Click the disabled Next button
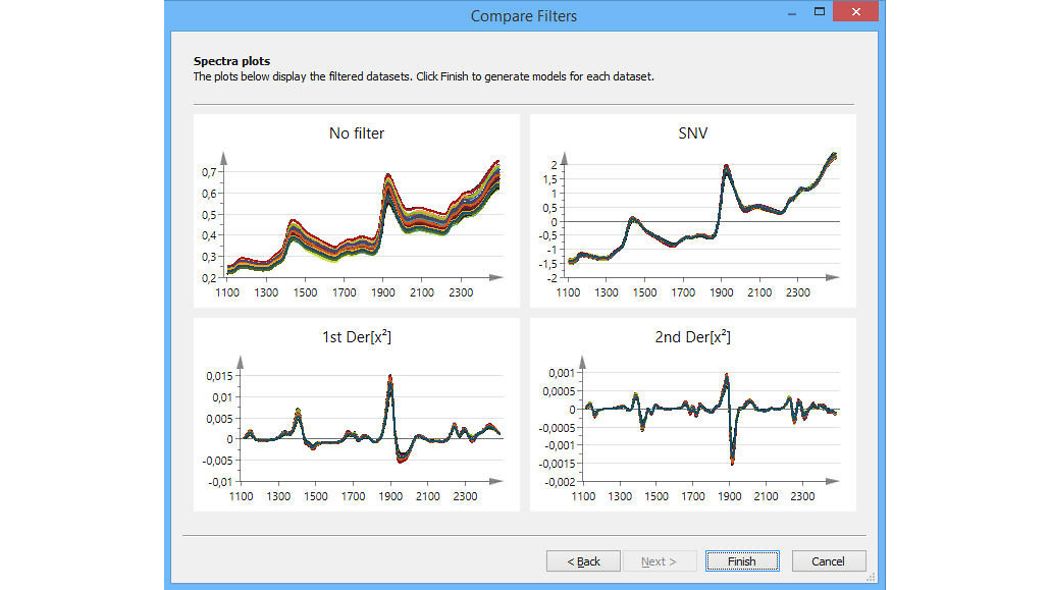 [x=661, y=561]
